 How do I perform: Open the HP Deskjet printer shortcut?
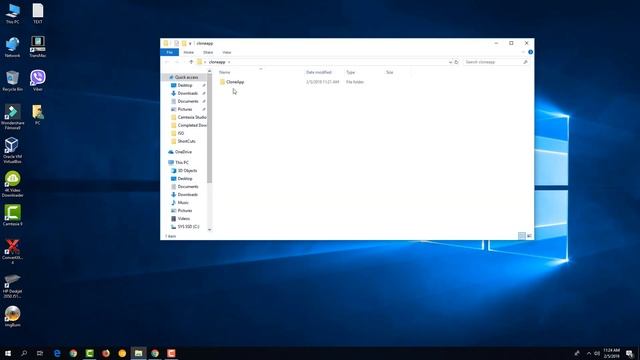click(x=12, y=285)
